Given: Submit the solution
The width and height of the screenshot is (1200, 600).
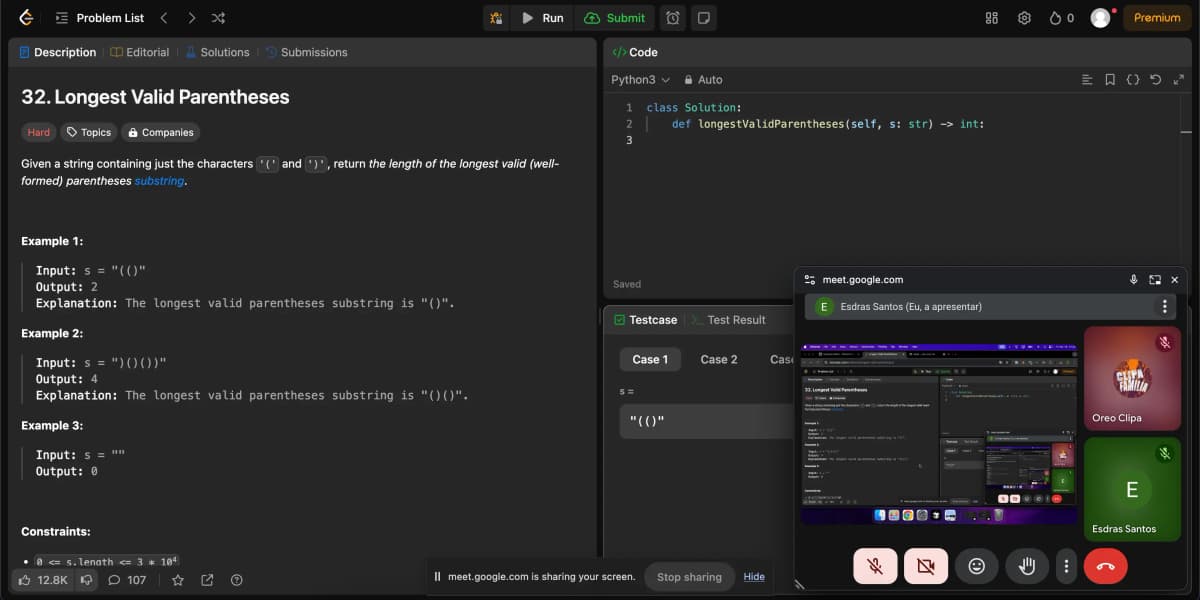Looking at the screenshot, I should (x=615, y=17).
